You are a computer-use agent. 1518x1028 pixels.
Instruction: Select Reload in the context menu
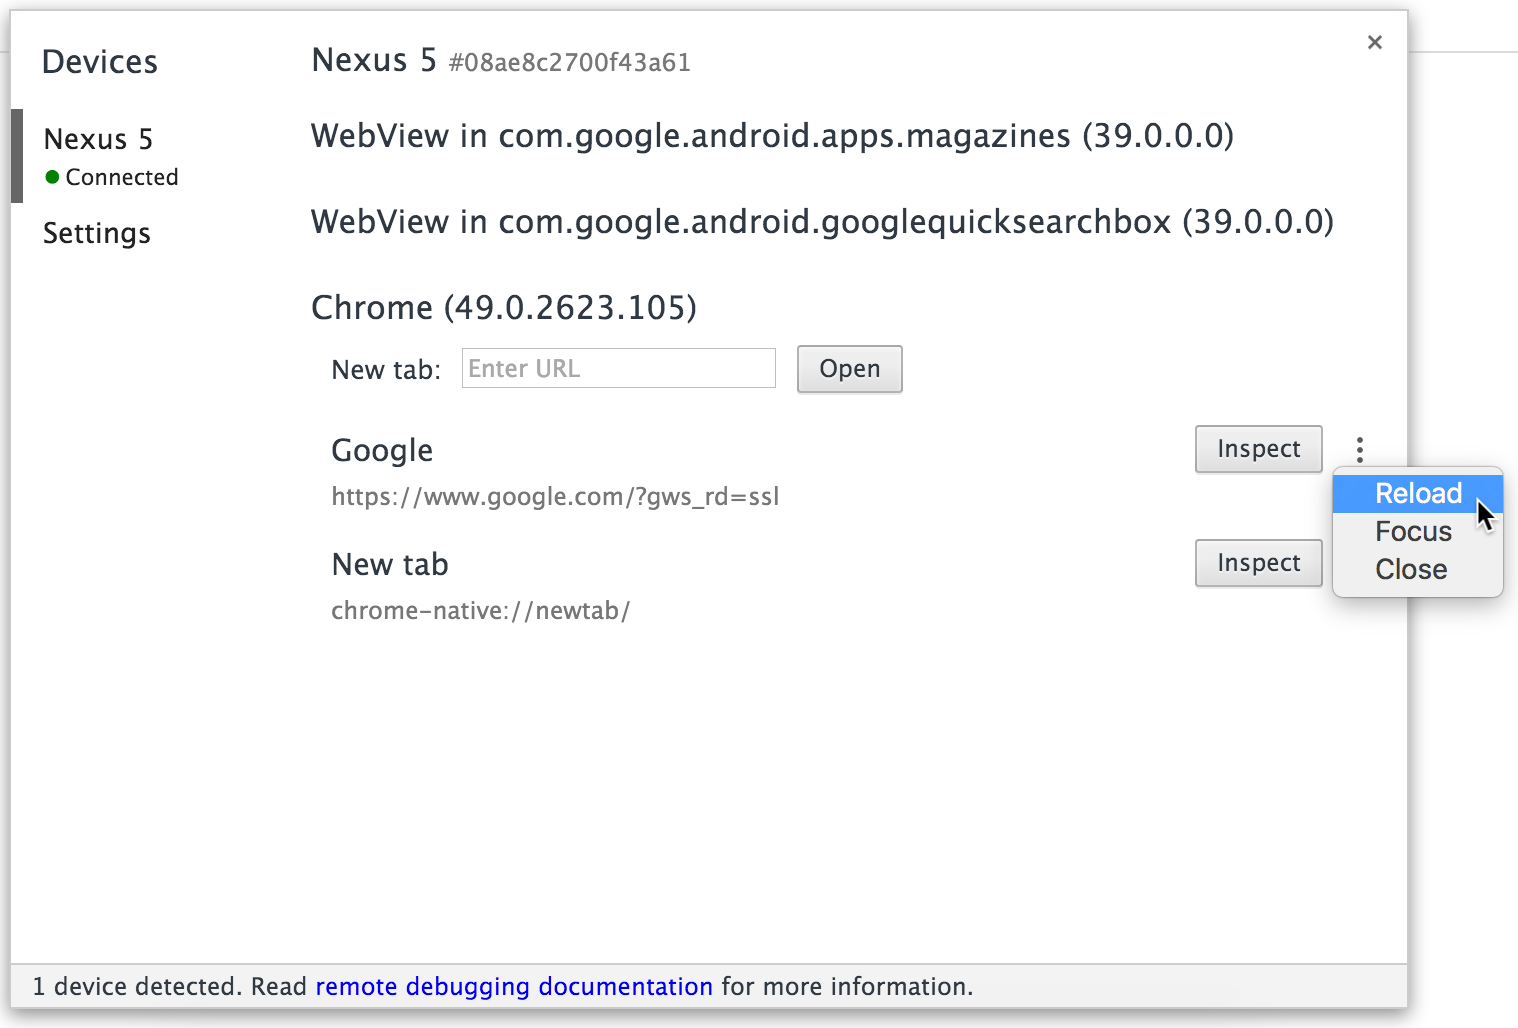click(x=1418, y=493)
